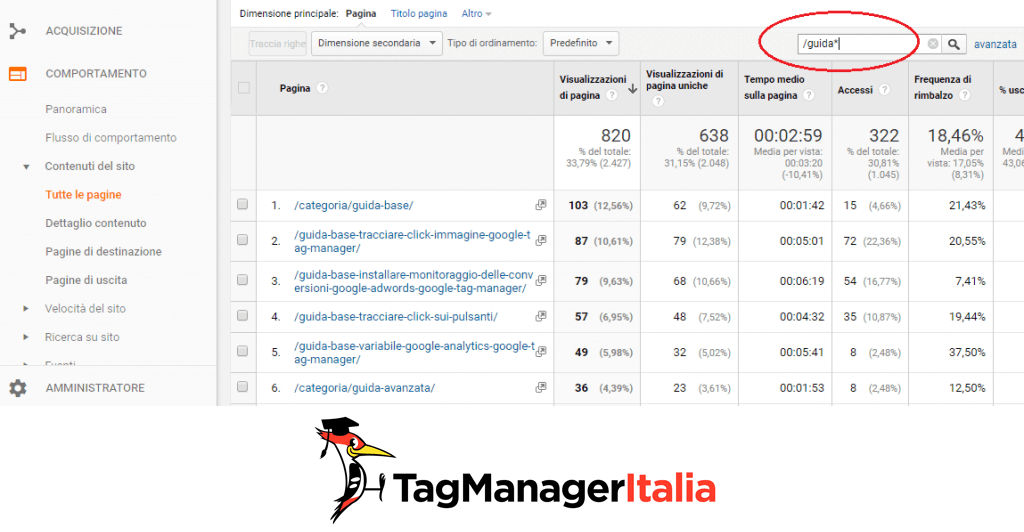1024x532 pixels.
Task: Select the Pagina primary dimension
Action: coord(360,13)
